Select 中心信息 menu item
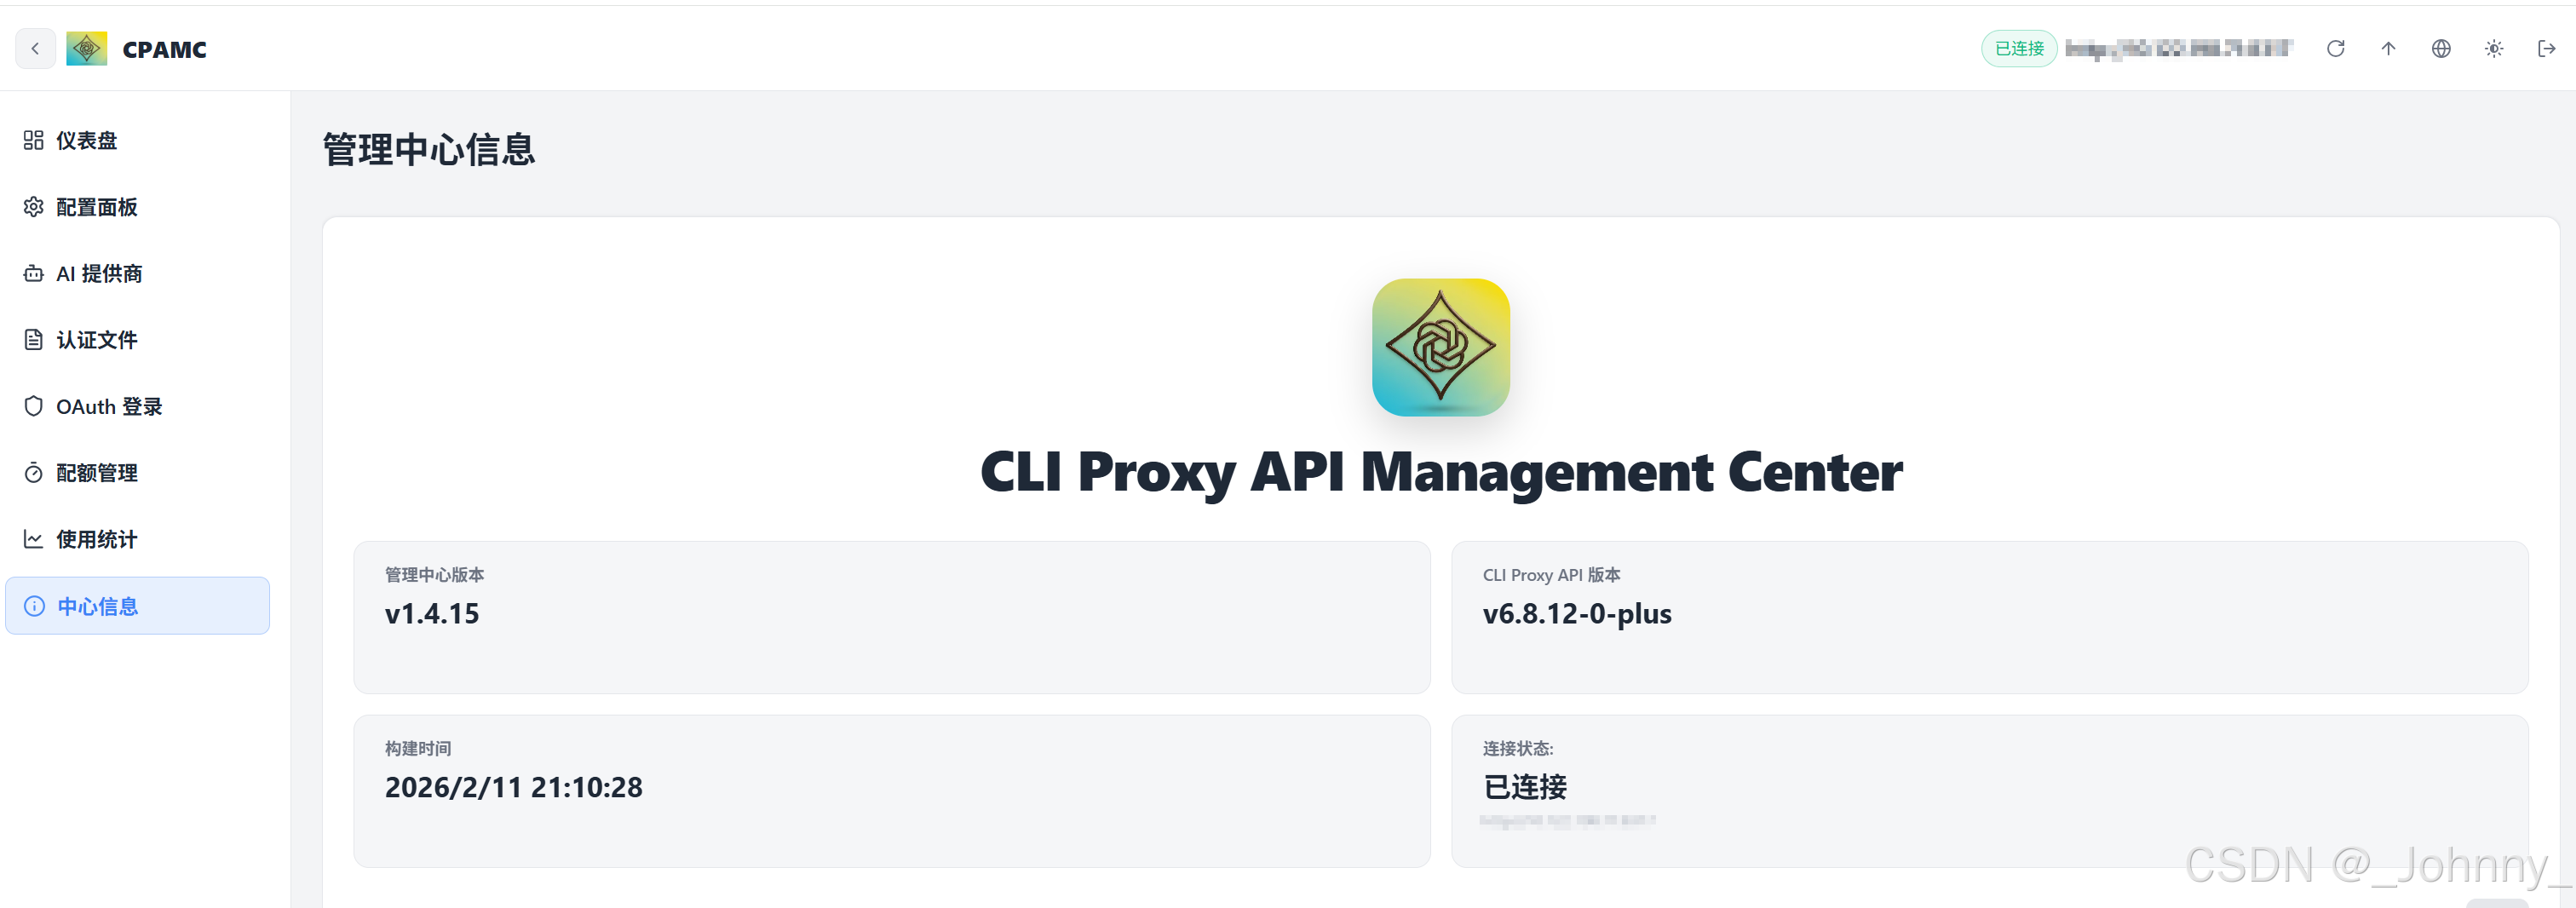Viewport: 2576px width, 908px height. [138, 606]
